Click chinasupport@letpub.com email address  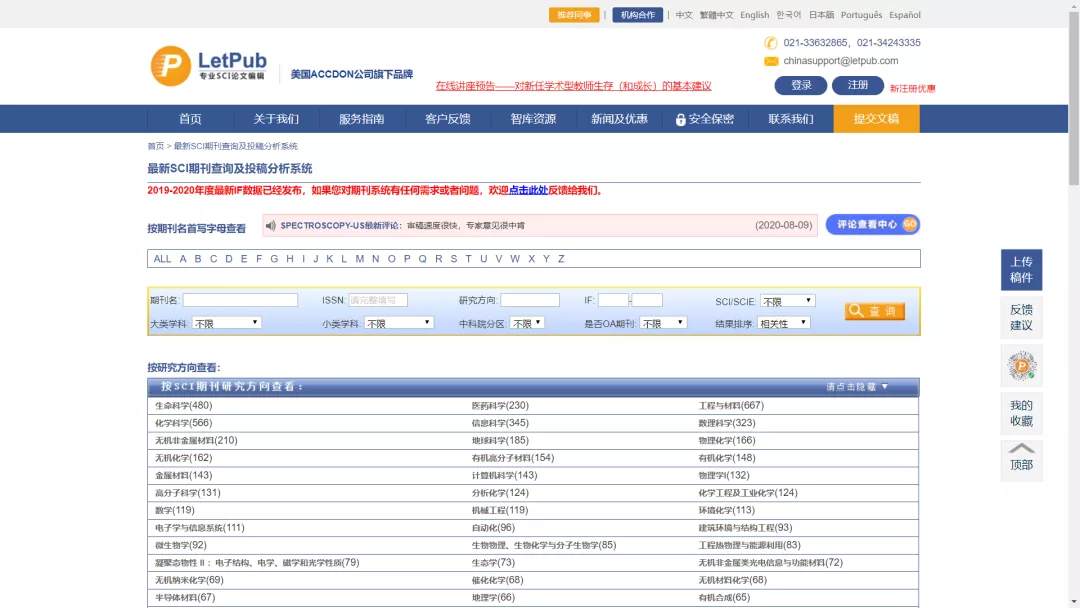pyautogui.click(x=840, y=61)
